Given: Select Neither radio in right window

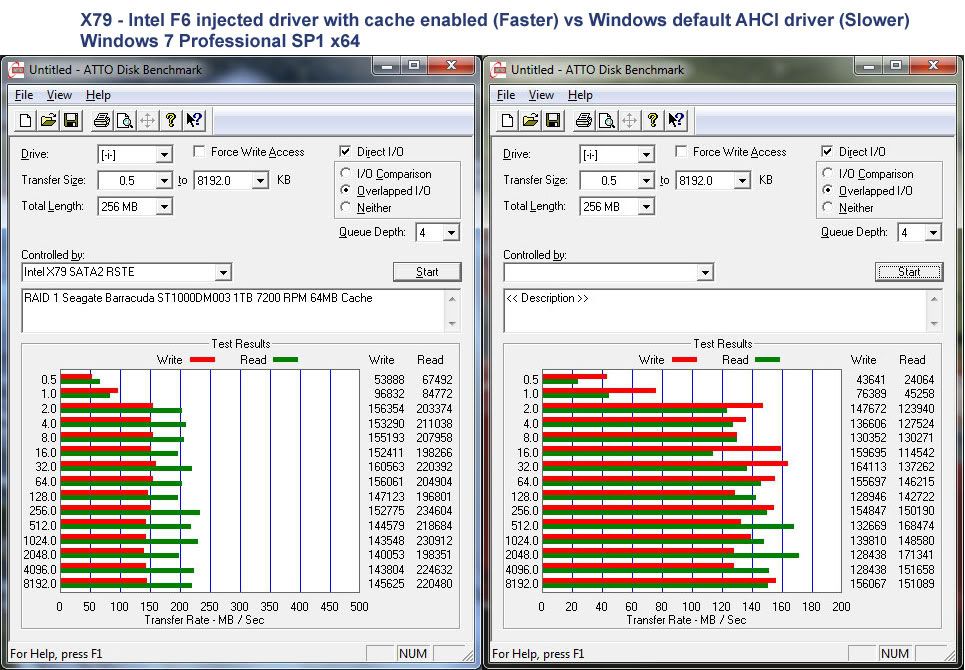Looking at the screenshot, I should coord(827,207).
